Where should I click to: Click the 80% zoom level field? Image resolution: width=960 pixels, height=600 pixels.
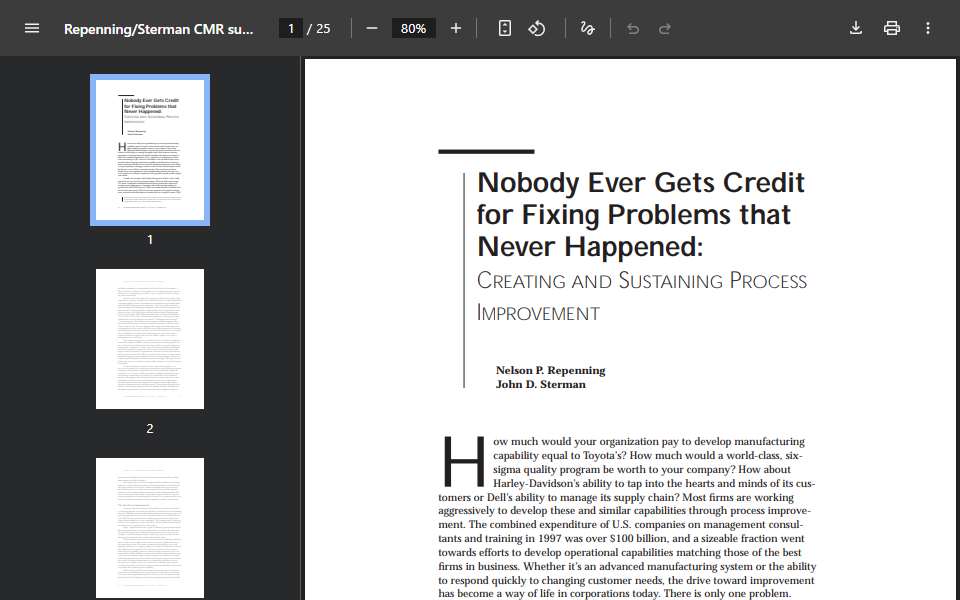tap(413, 29)
